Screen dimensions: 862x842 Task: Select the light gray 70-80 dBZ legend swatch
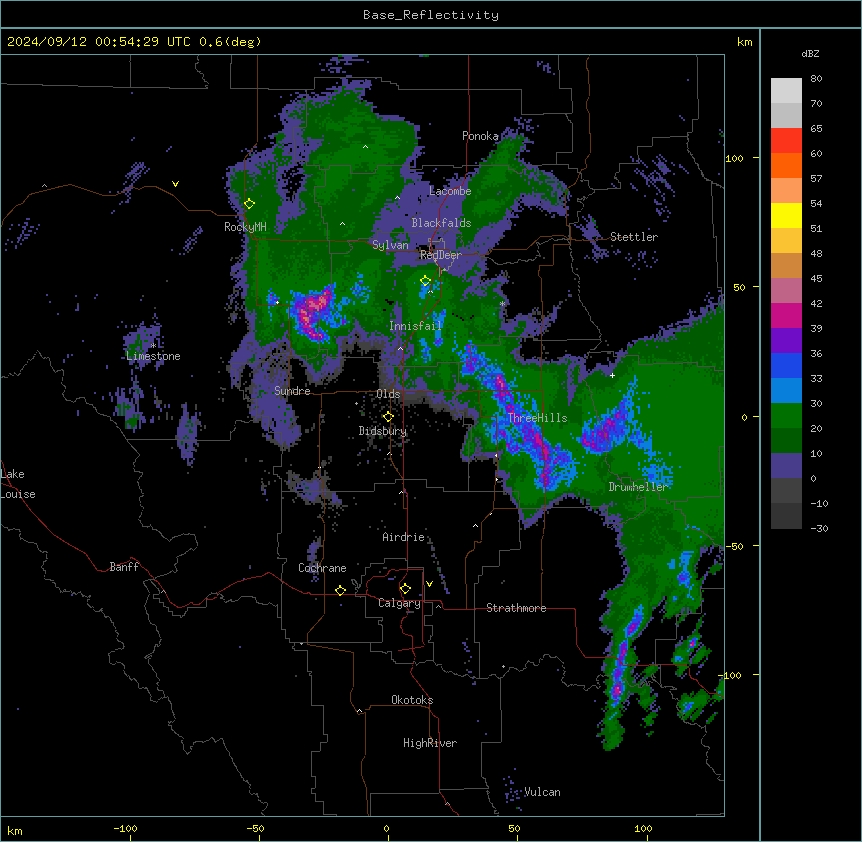(x=786, y=91)
